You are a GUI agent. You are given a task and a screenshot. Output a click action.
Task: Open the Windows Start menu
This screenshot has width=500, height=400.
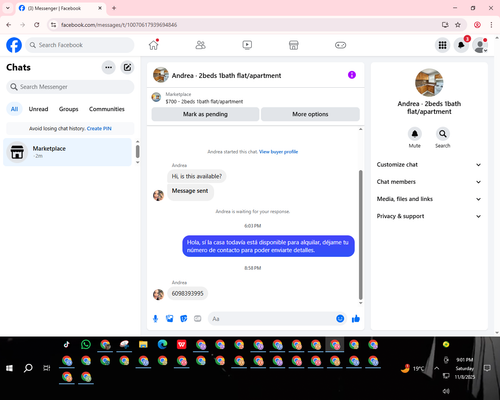[x=9, y=368]
